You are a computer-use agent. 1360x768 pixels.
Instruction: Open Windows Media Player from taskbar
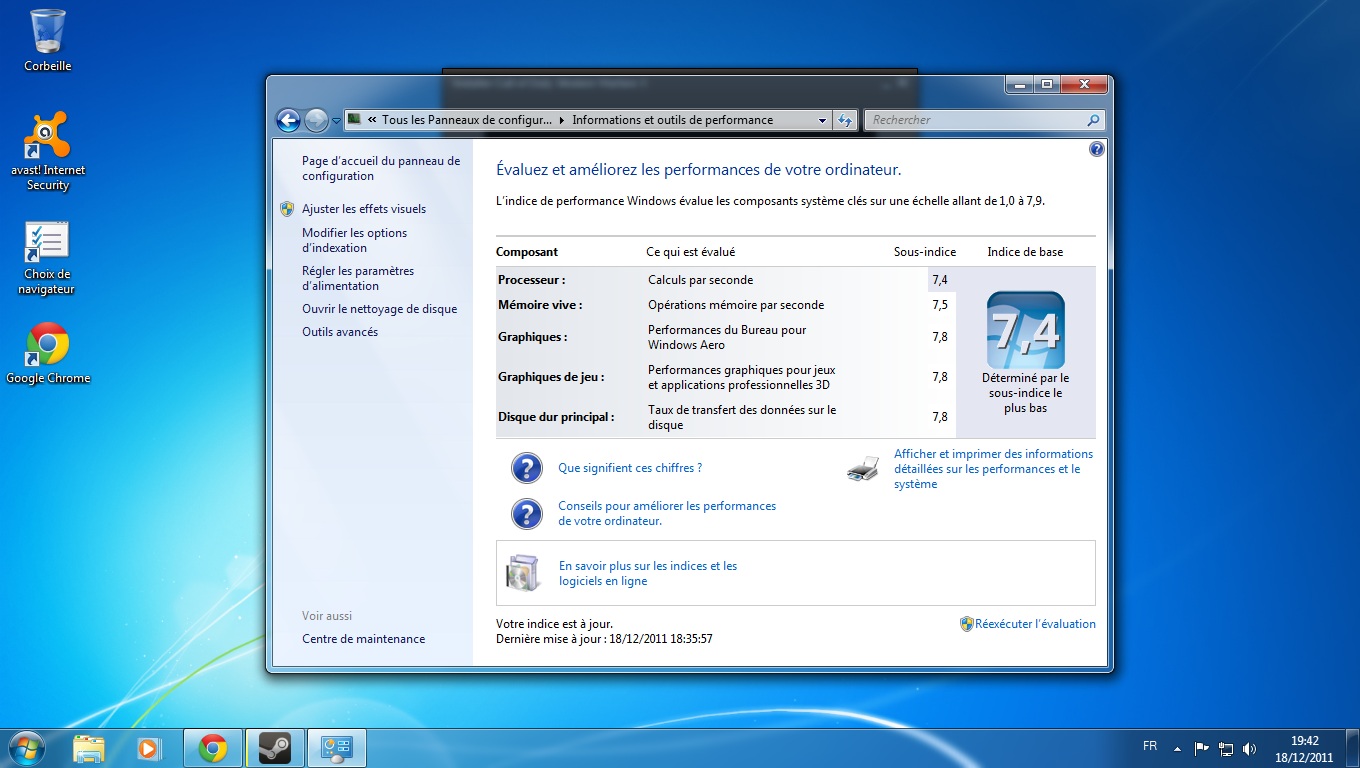pos(148,748)
